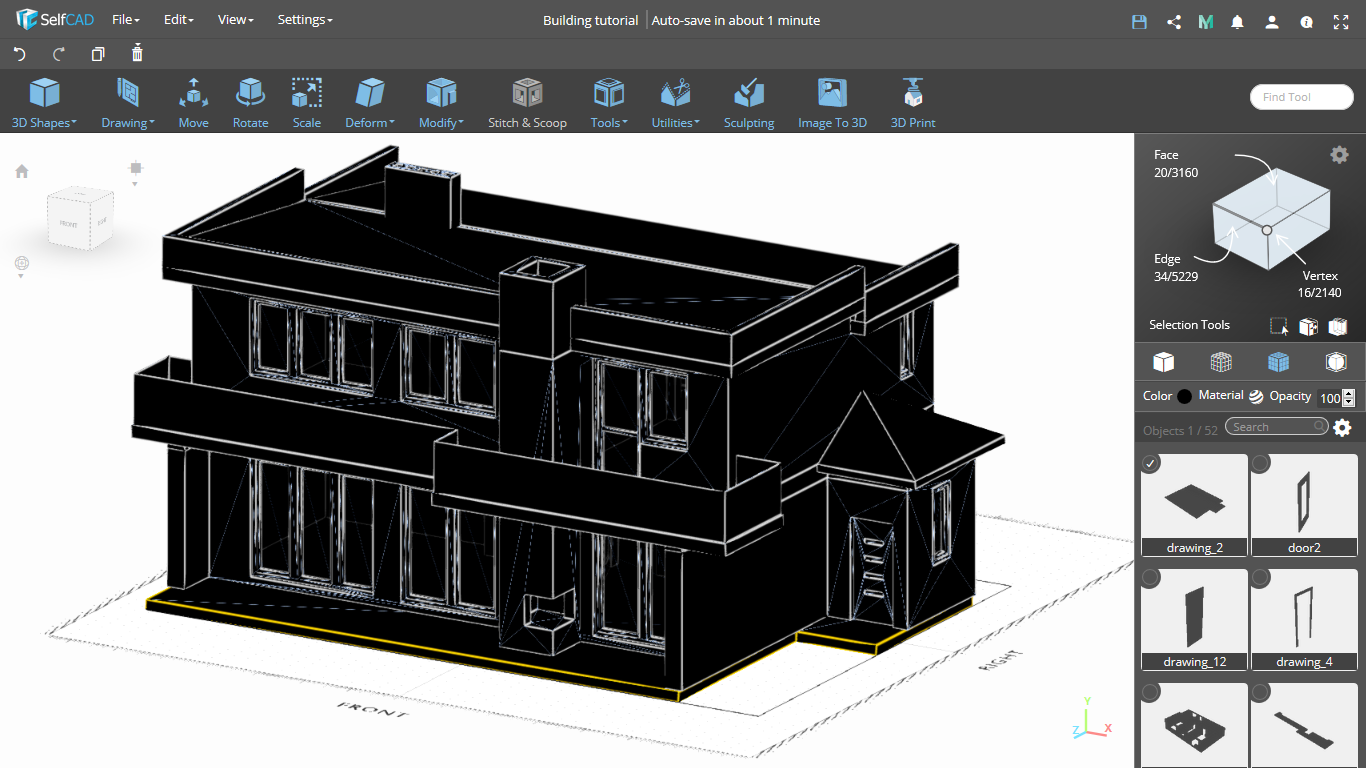Check the drawing_4 object checkbox
Screen dimensions: 1366x768
point(1261,578)
